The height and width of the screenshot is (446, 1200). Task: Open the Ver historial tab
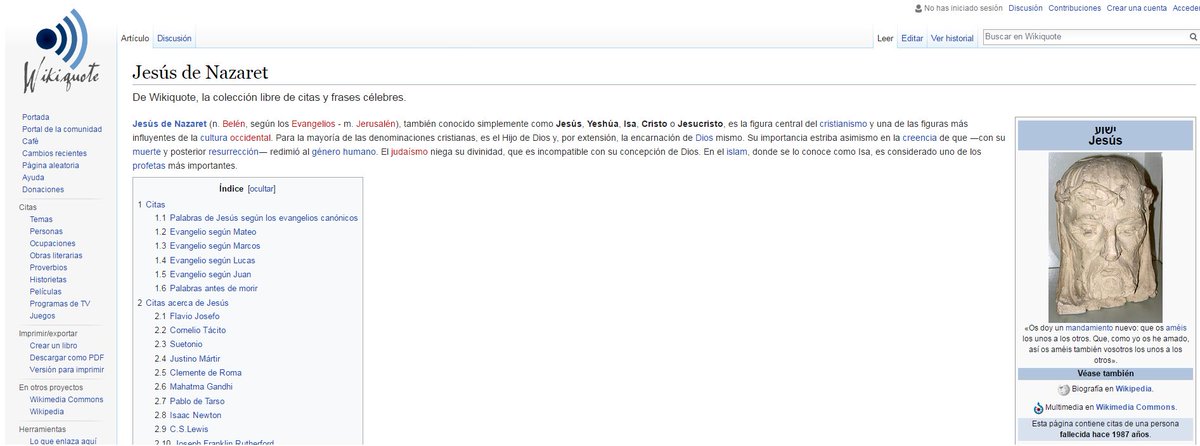952,38
